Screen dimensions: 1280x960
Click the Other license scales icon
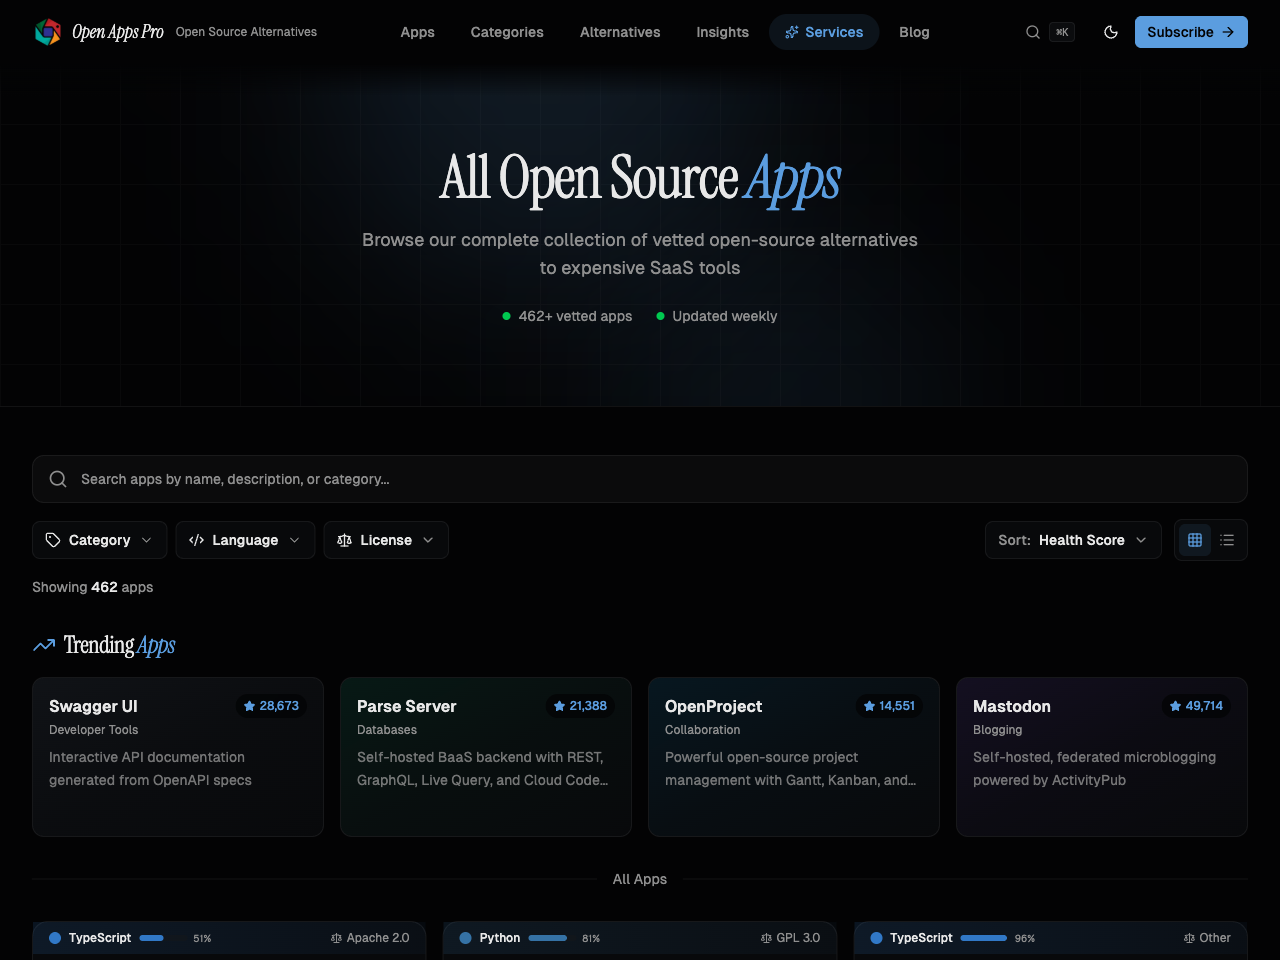coord(1189,938)
